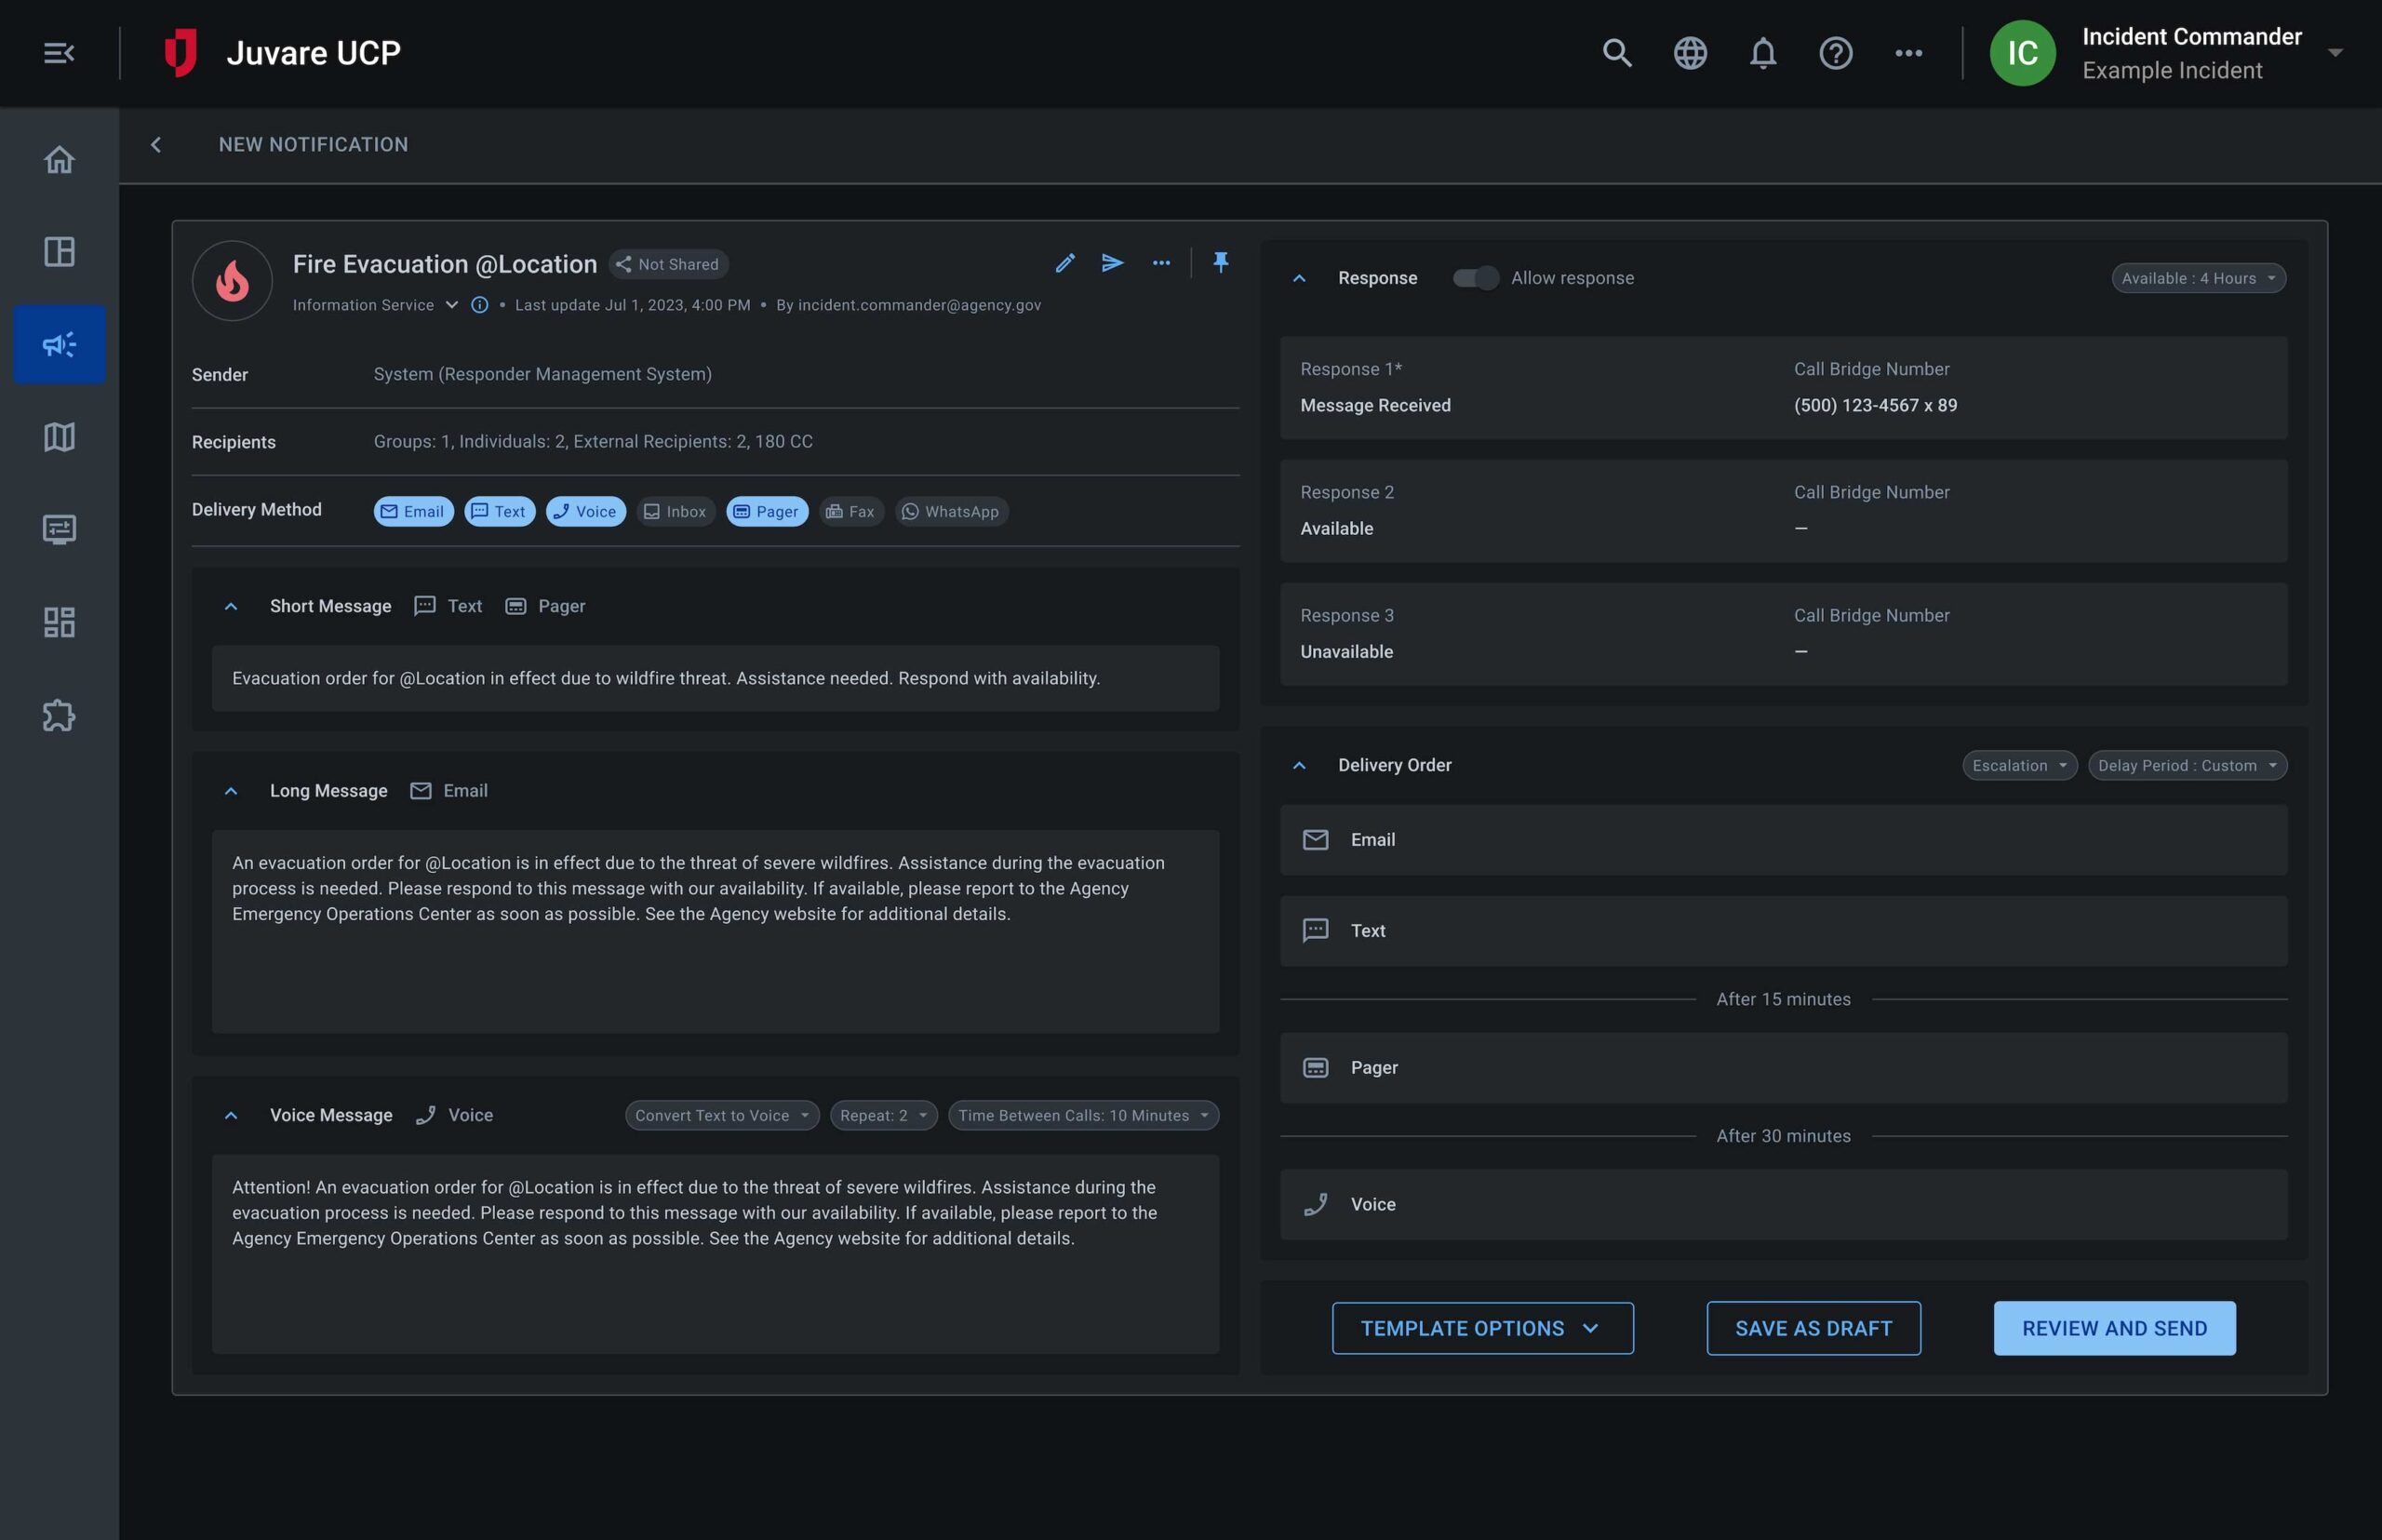Open the Escalation dropdown

pyautogui.click(x=2019, y=765)
